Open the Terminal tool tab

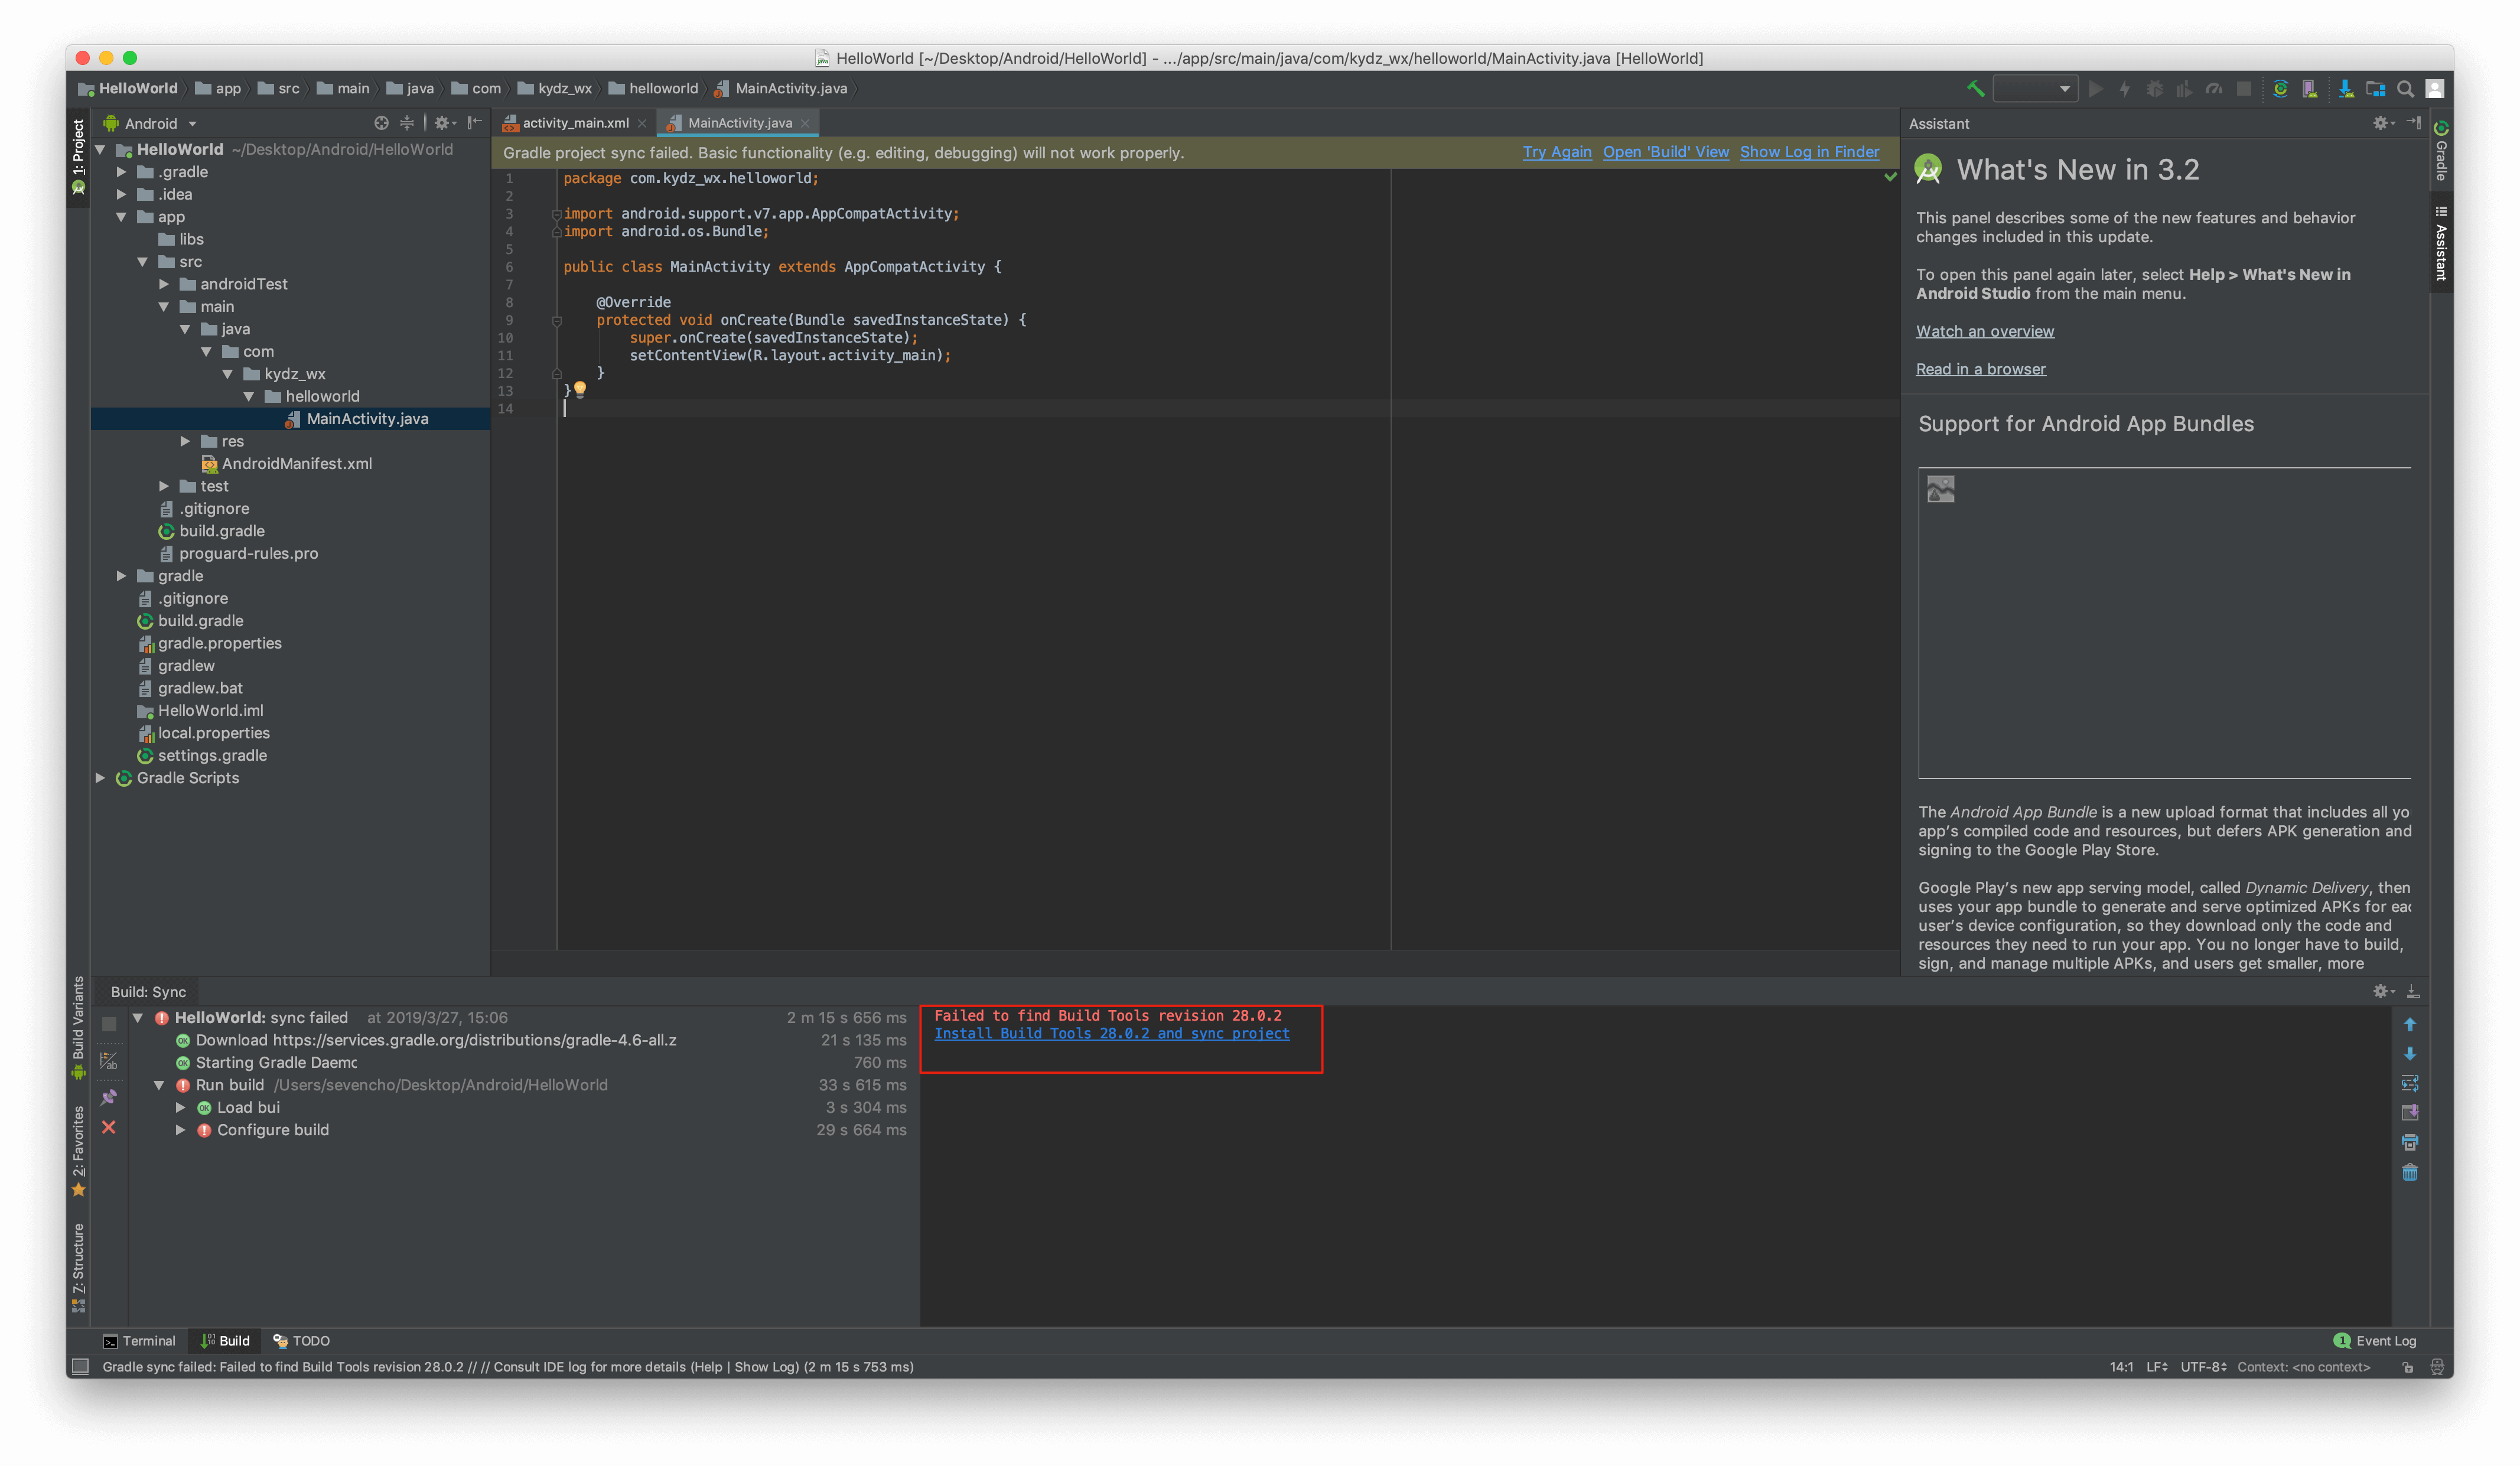click(x=139, y=1341)
